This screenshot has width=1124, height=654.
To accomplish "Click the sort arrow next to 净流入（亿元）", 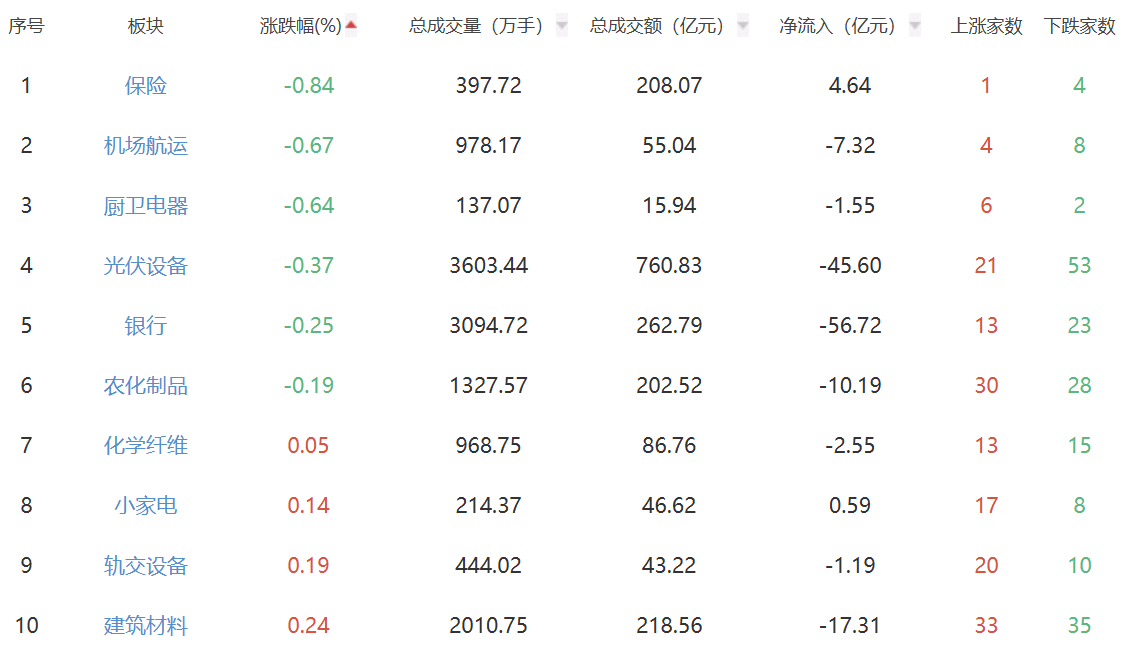I will pos(915,26).
